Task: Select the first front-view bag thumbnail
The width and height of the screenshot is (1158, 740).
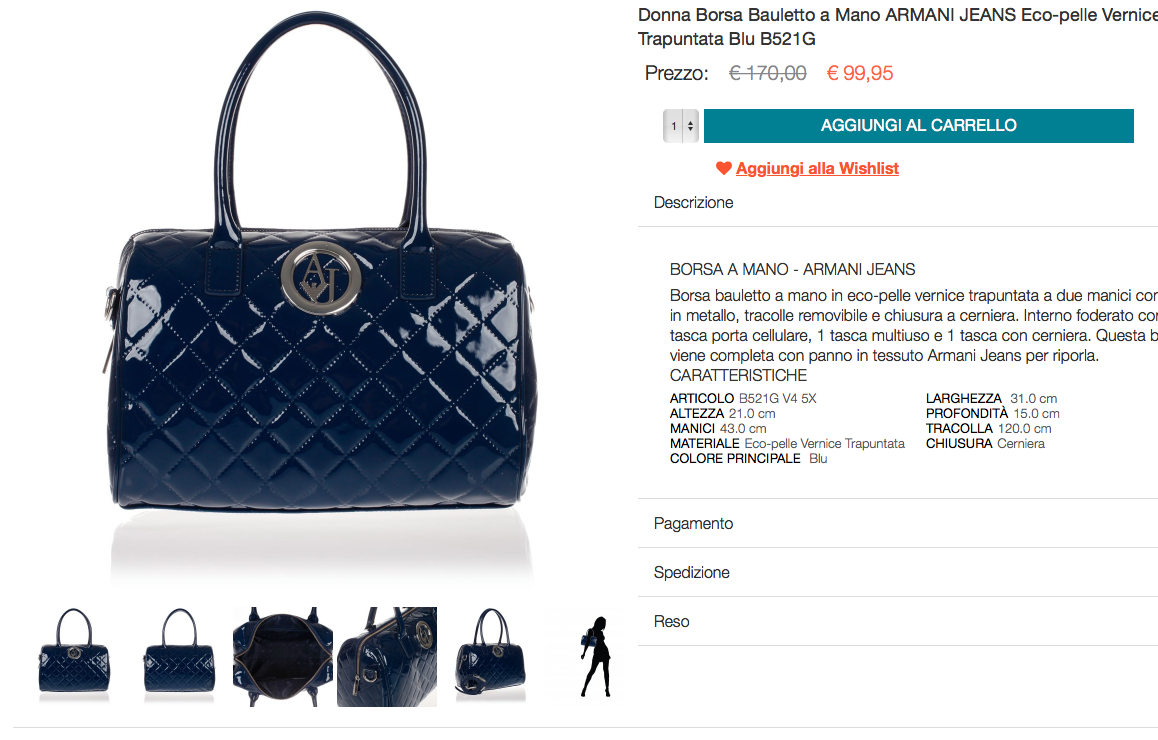Action: click(x=74, y=654)
